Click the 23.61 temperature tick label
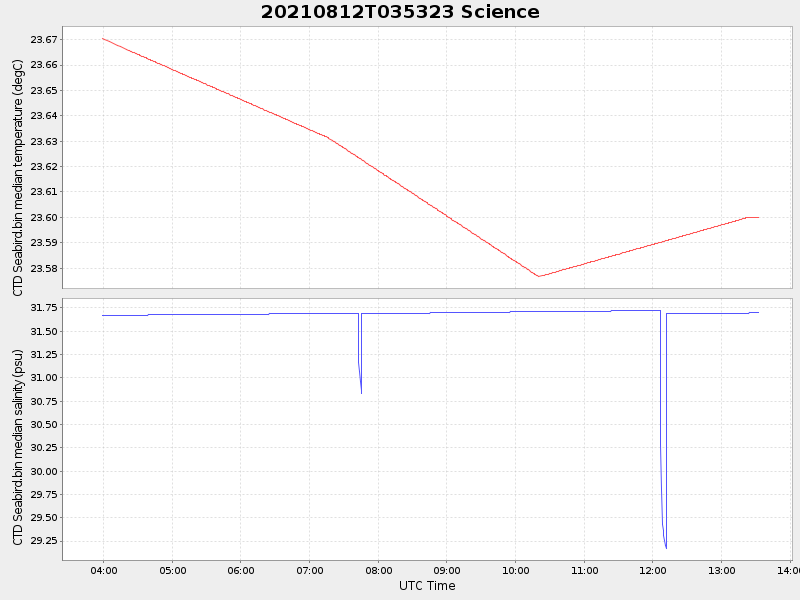This screenshot has width=800, height=600. pos(44,192)
